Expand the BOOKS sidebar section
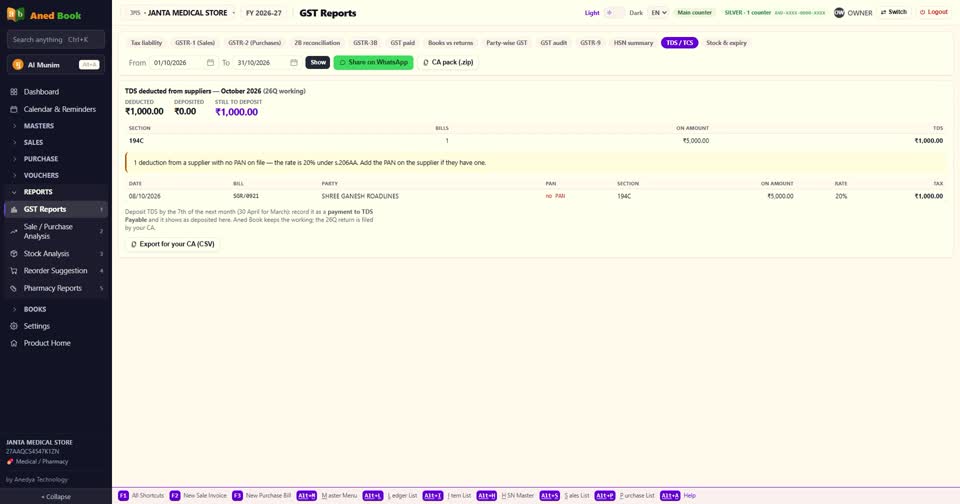The height and width of the screenshot is (504, 960). pos(56,309)
